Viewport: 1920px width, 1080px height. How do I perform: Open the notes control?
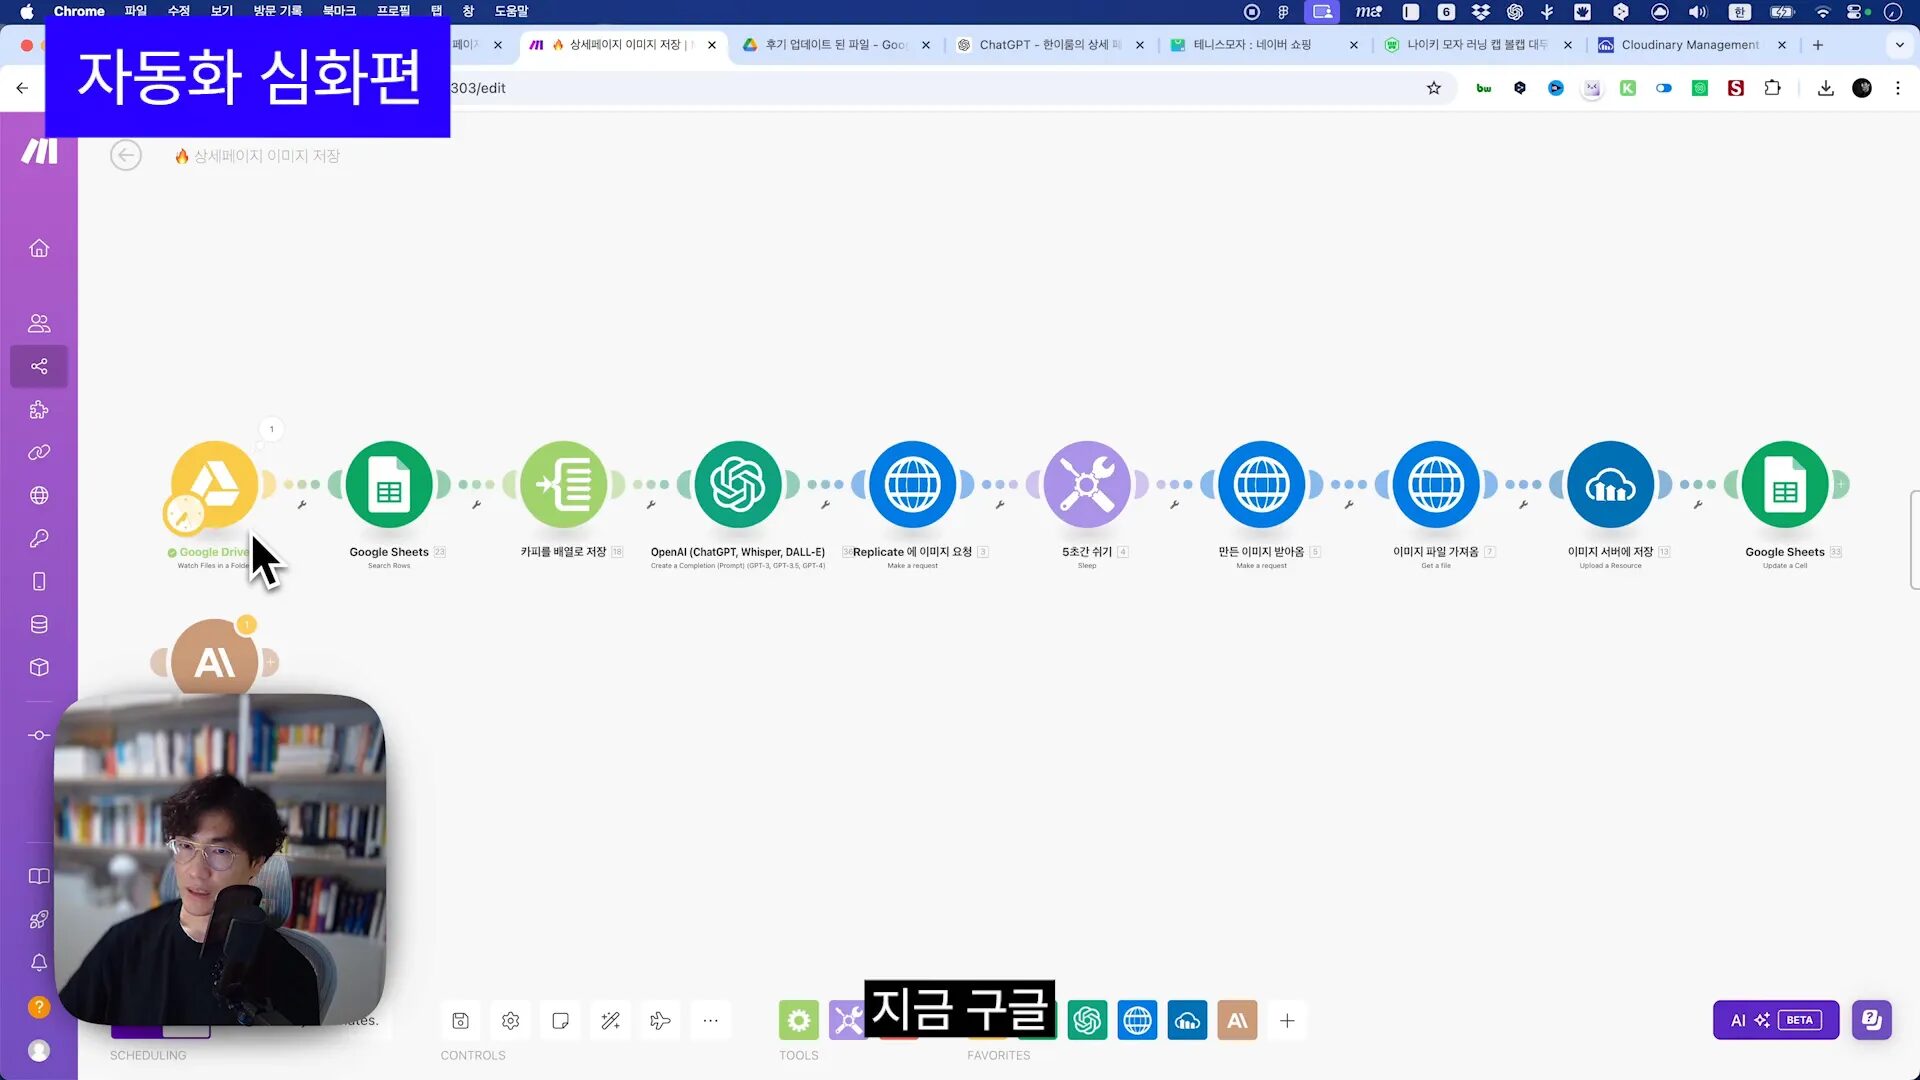(560, 1020)
